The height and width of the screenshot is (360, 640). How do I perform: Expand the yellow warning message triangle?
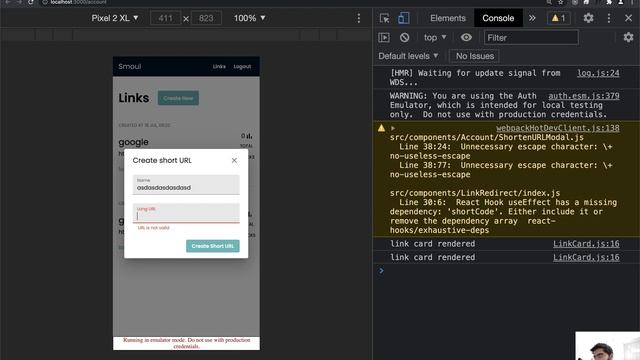click(393, 128)
